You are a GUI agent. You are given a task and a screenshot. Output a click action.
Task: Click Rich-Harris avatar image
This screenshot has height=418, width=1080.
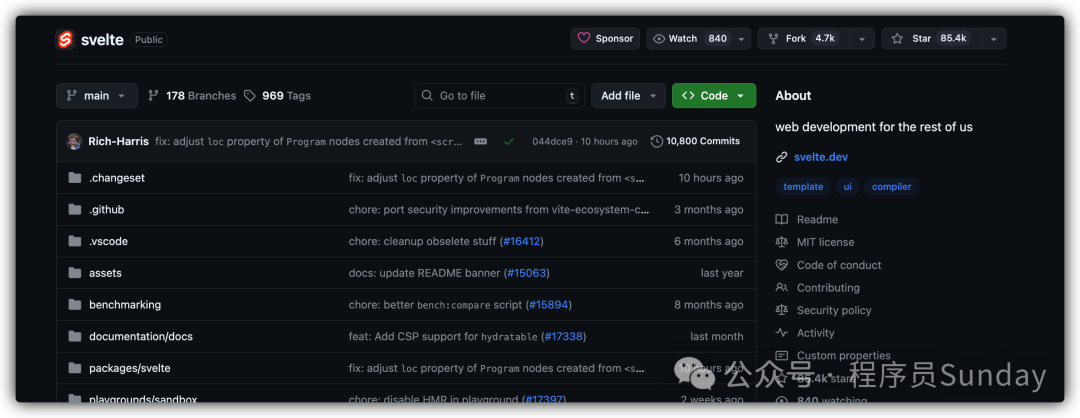coord(75,142)
